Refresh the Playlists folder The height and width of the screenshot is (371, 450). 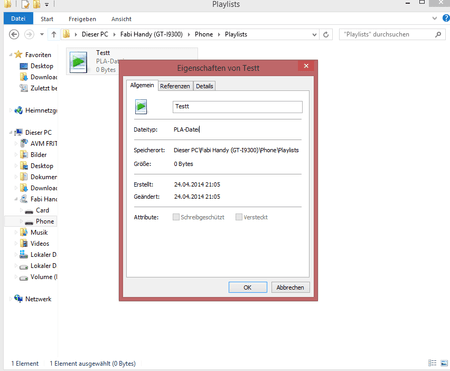tap(326, 34)
